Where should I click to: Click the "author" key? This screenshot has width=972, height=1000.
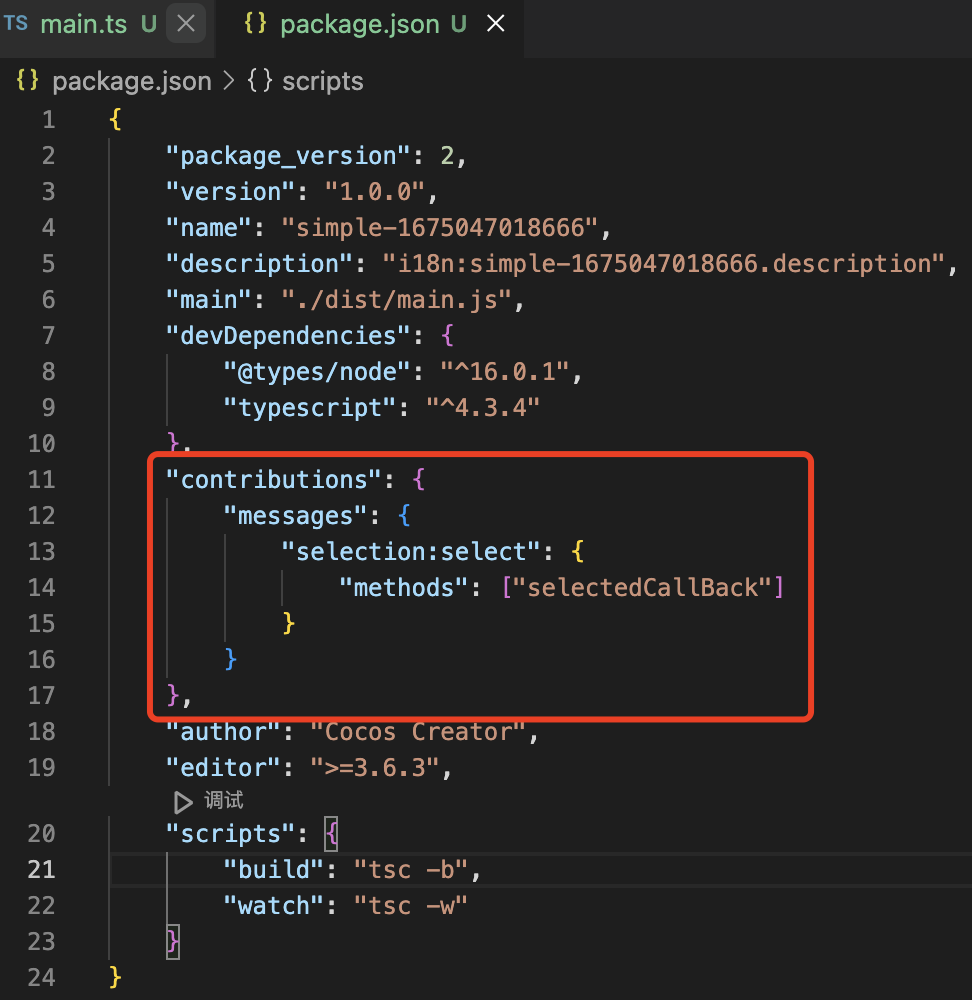coord(223,732)
